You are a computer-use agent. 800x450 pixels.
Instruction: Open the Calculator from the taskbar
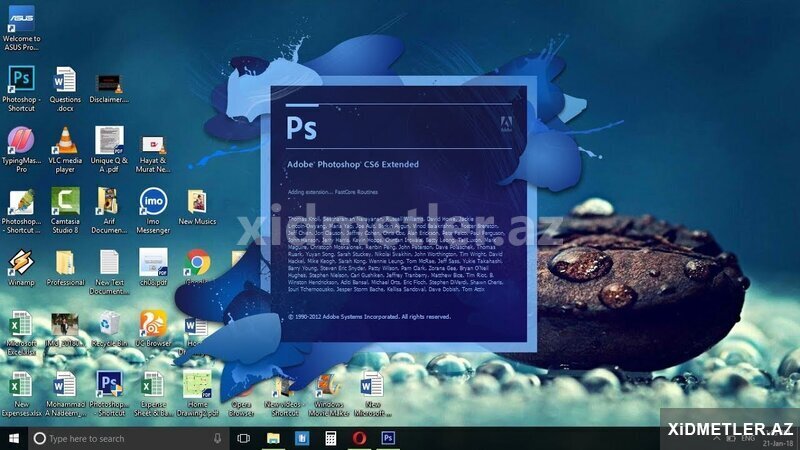330,438
